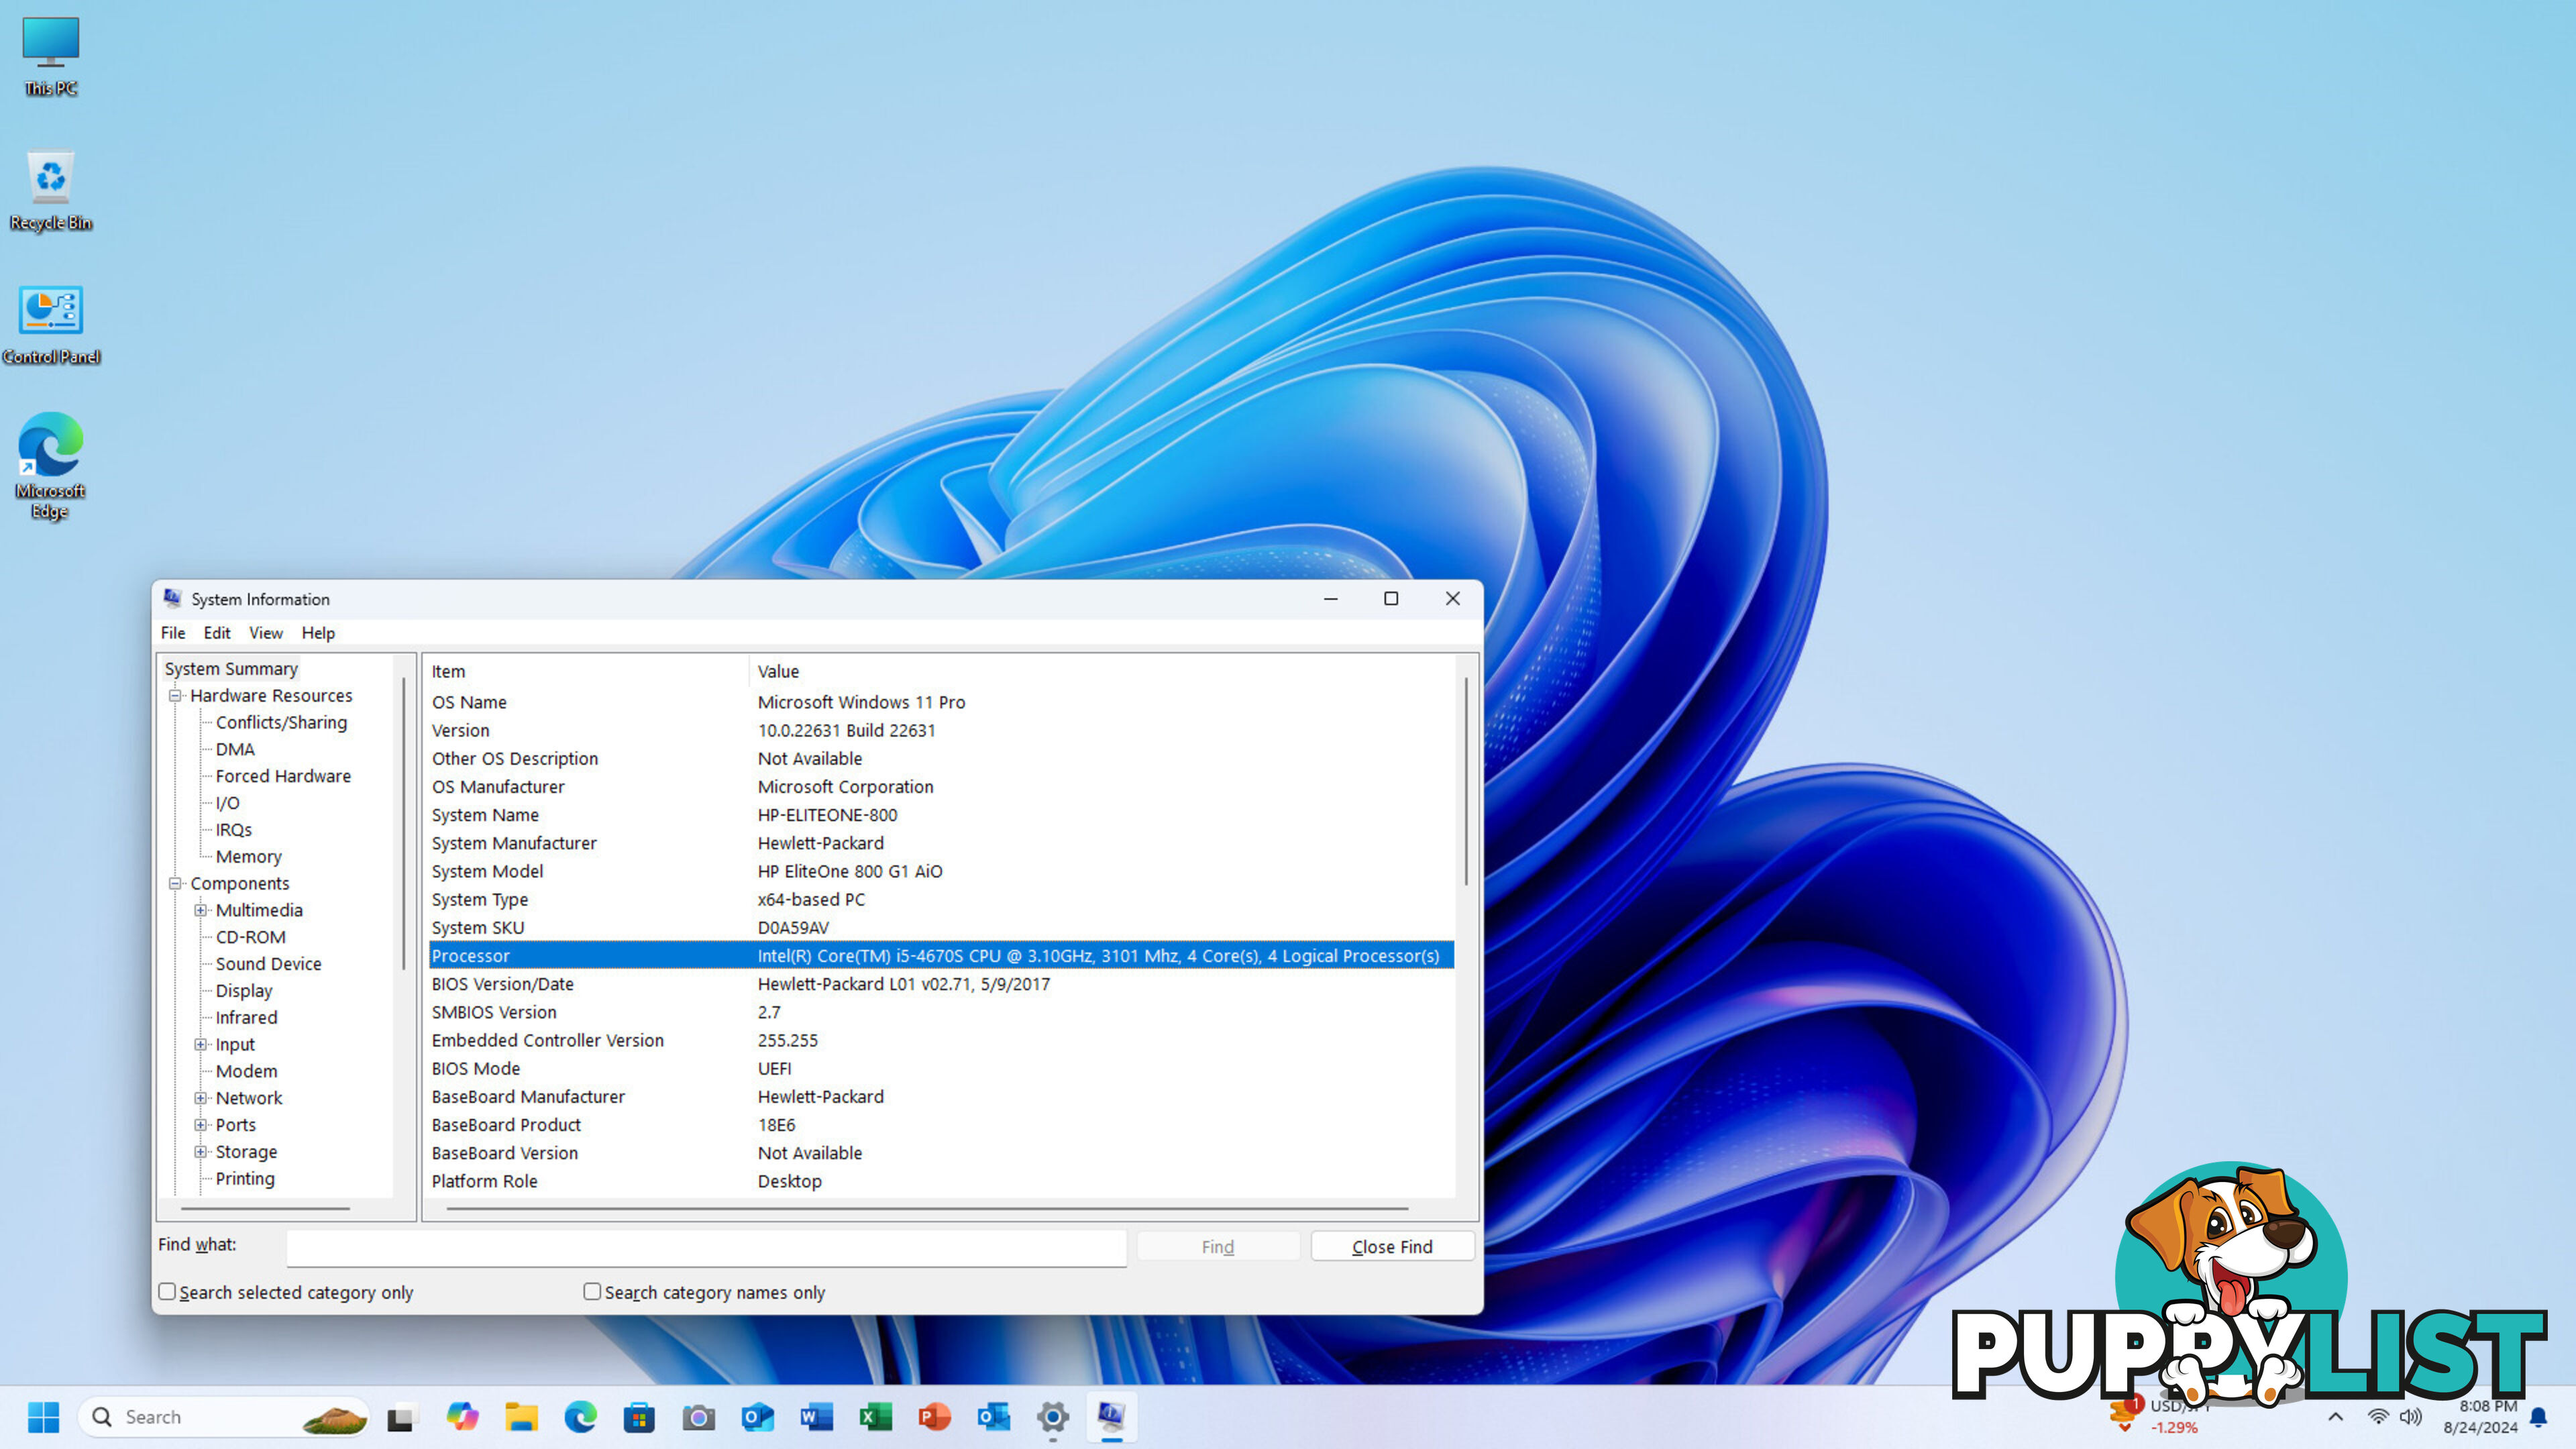Click the System Information title bar icon
The height and width of the screenshot is (1449, 2576).
tap(172, 598)
